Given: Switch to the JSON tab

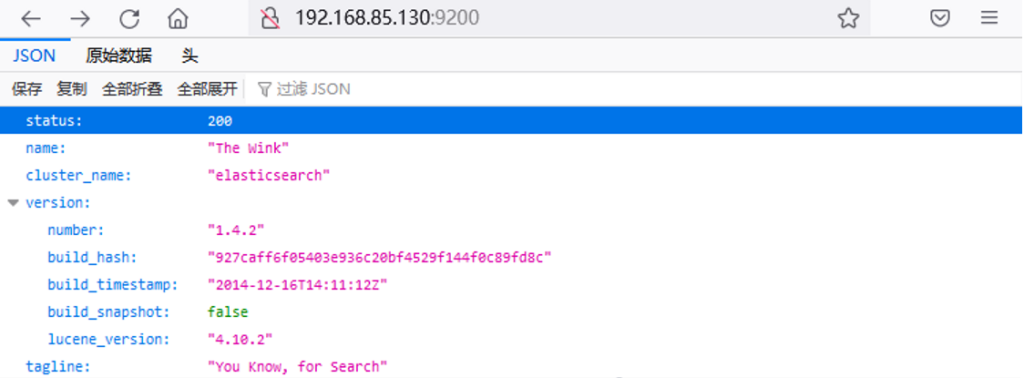Looking at the screenshot, I should point(35,56).
